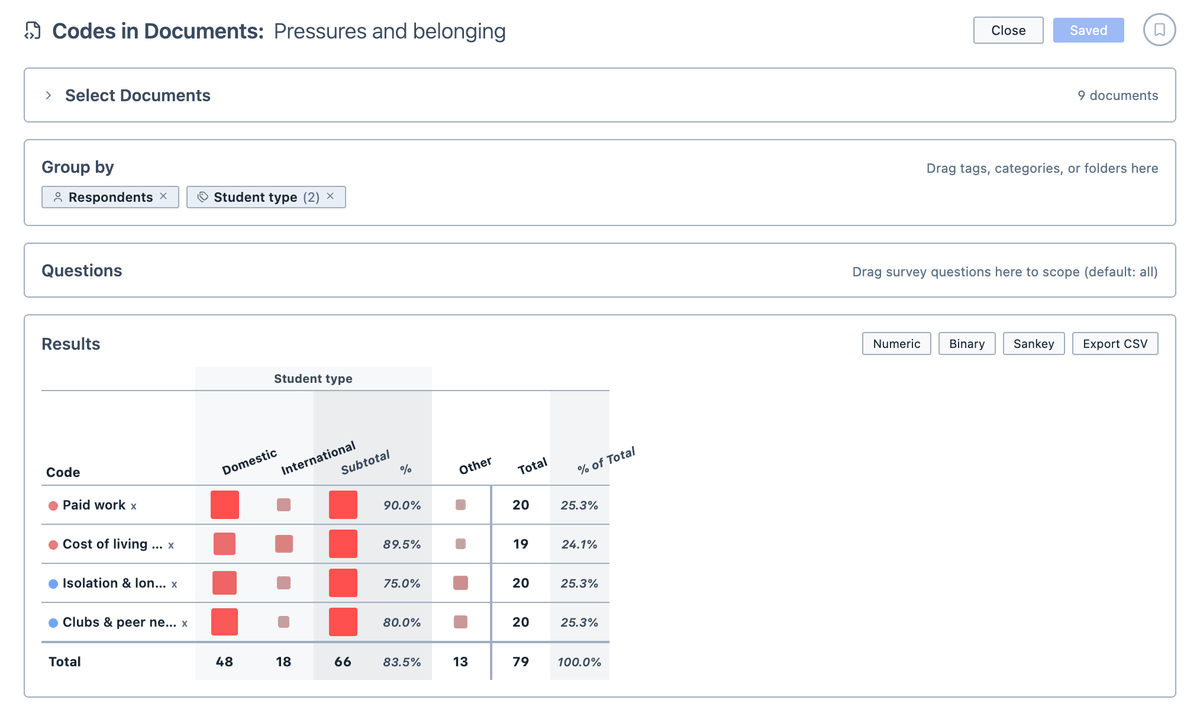
Task: Click the 90.0% value in Paid work row
Action: (x=402, y=505)
